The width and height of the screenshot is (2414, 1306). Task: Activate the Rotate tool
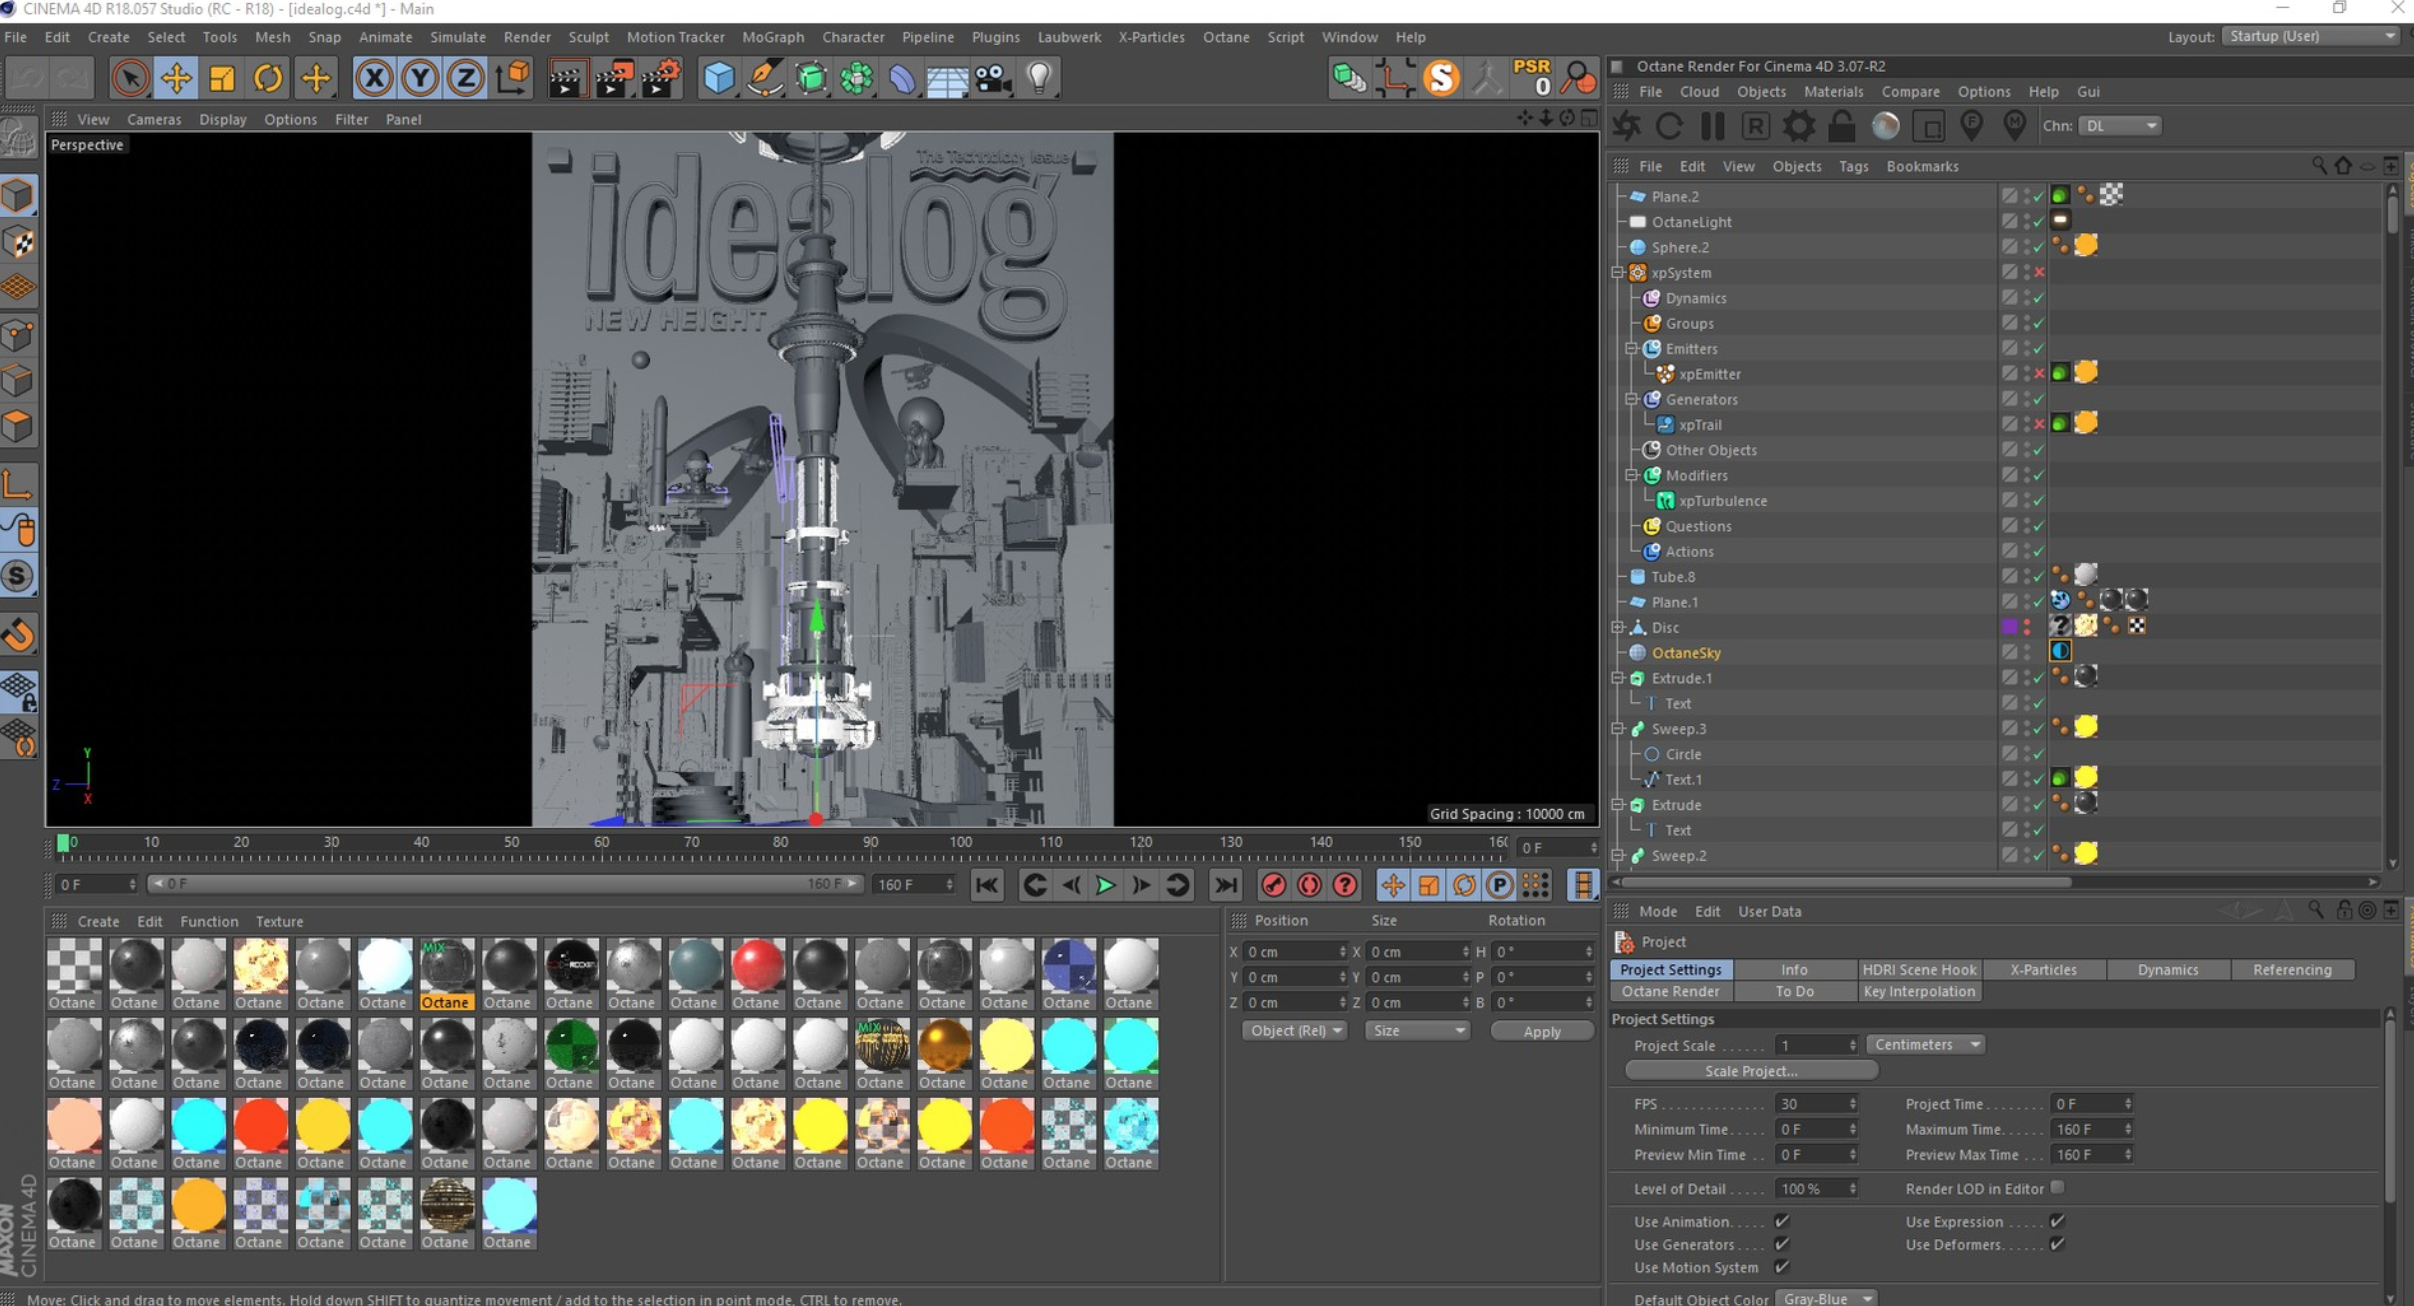(267, 78)
